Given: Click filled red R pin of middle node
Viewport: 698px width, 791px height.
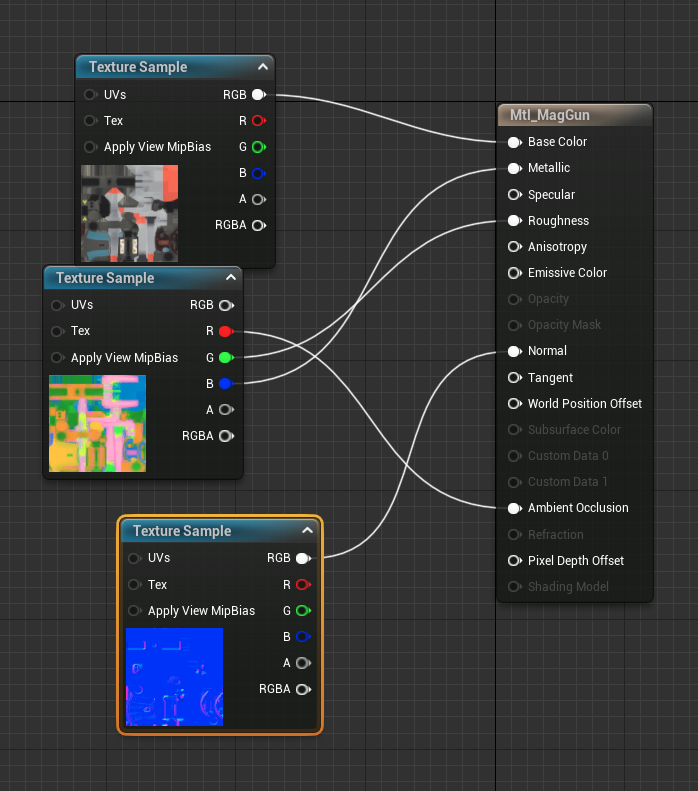Looking at the screenshot, I should 226,331.
